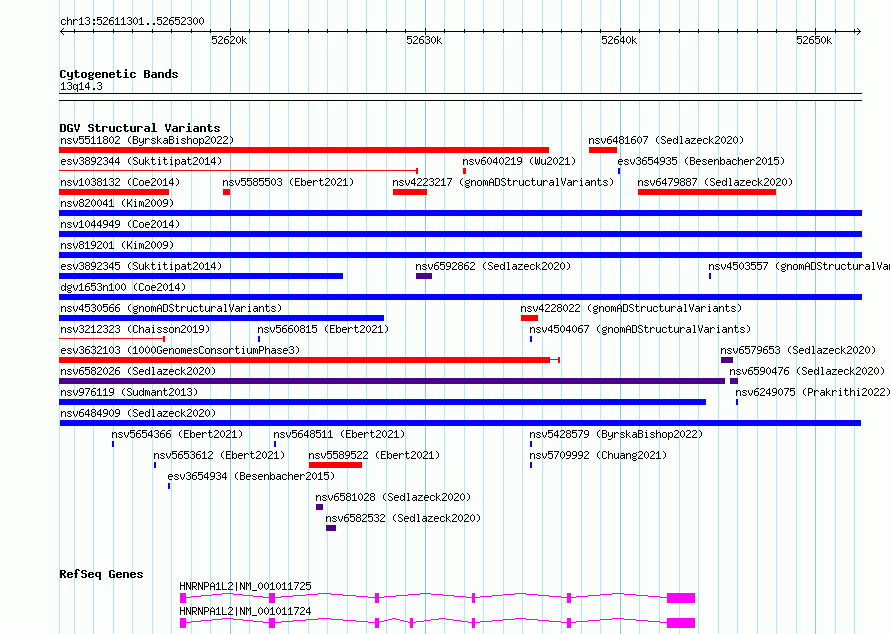The width and height of the screenshot is (890, 634).
Task: Click the 13q14.3 band label
Action: point(81,86)
